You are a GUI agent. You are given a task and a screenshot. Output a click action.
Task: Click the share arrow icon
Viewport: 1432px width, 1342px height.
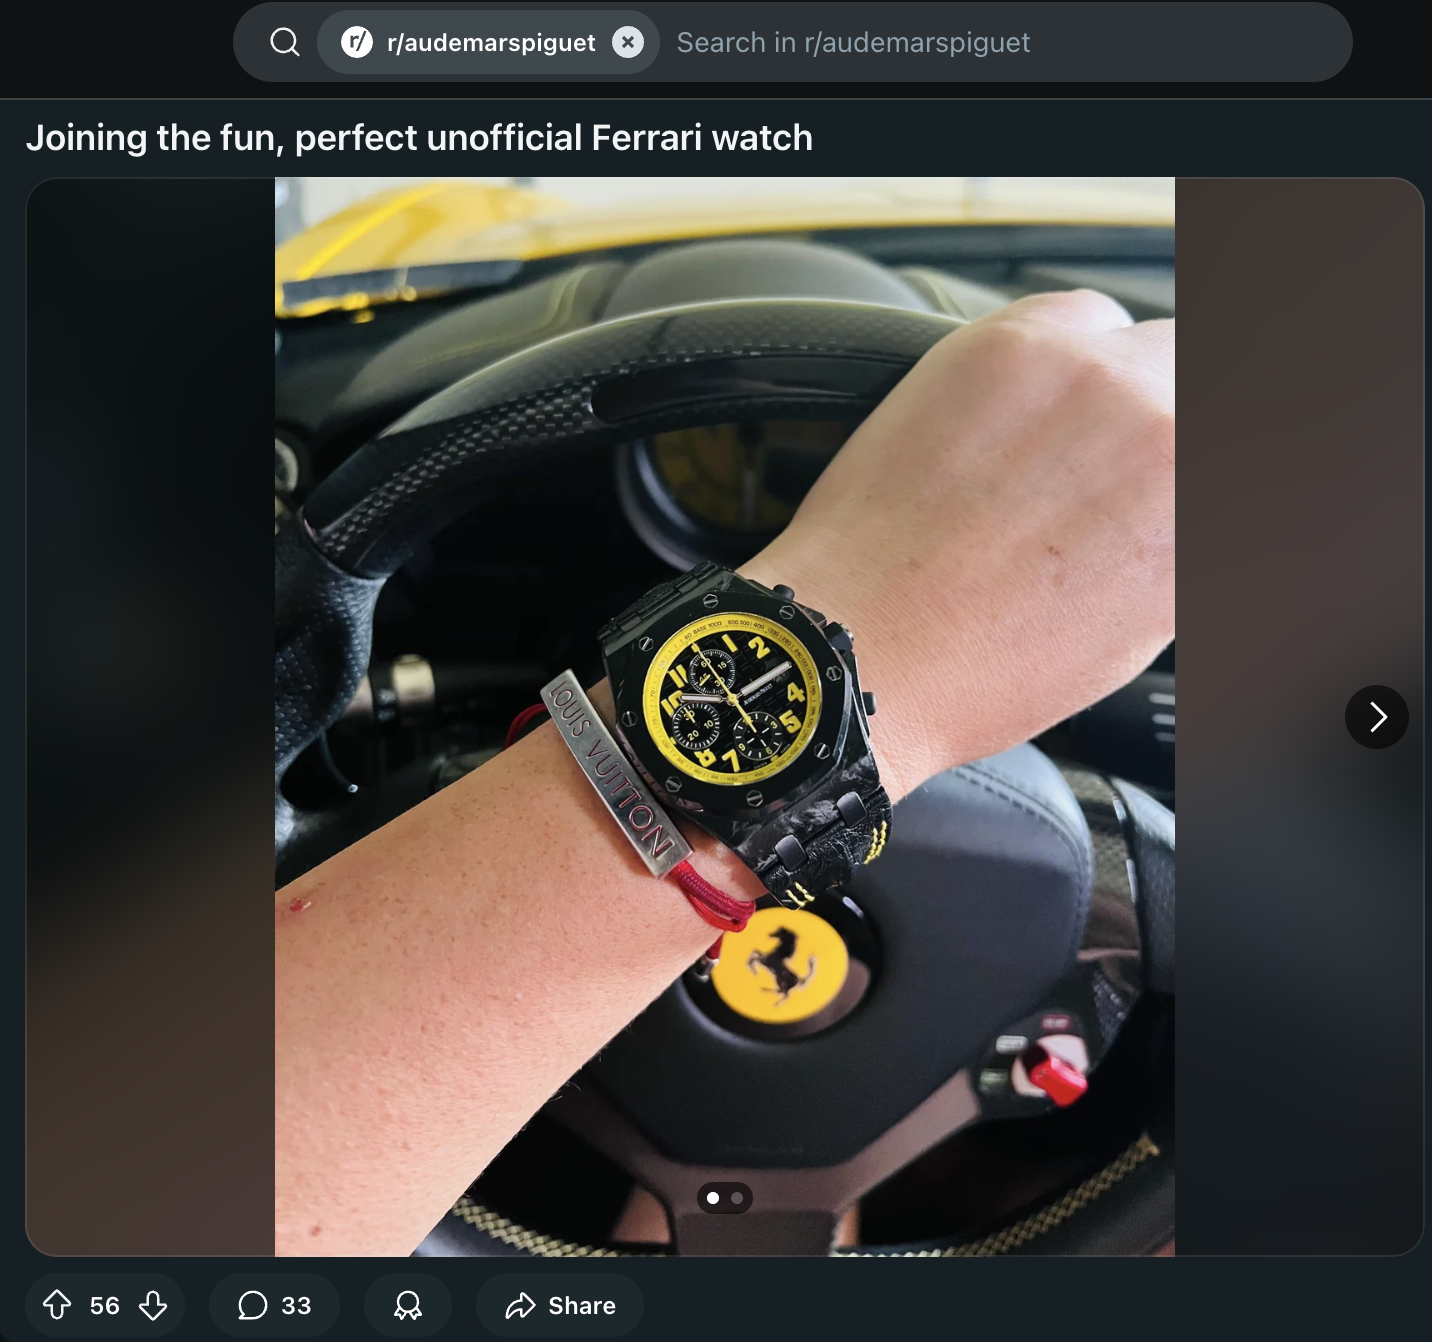521,1305
